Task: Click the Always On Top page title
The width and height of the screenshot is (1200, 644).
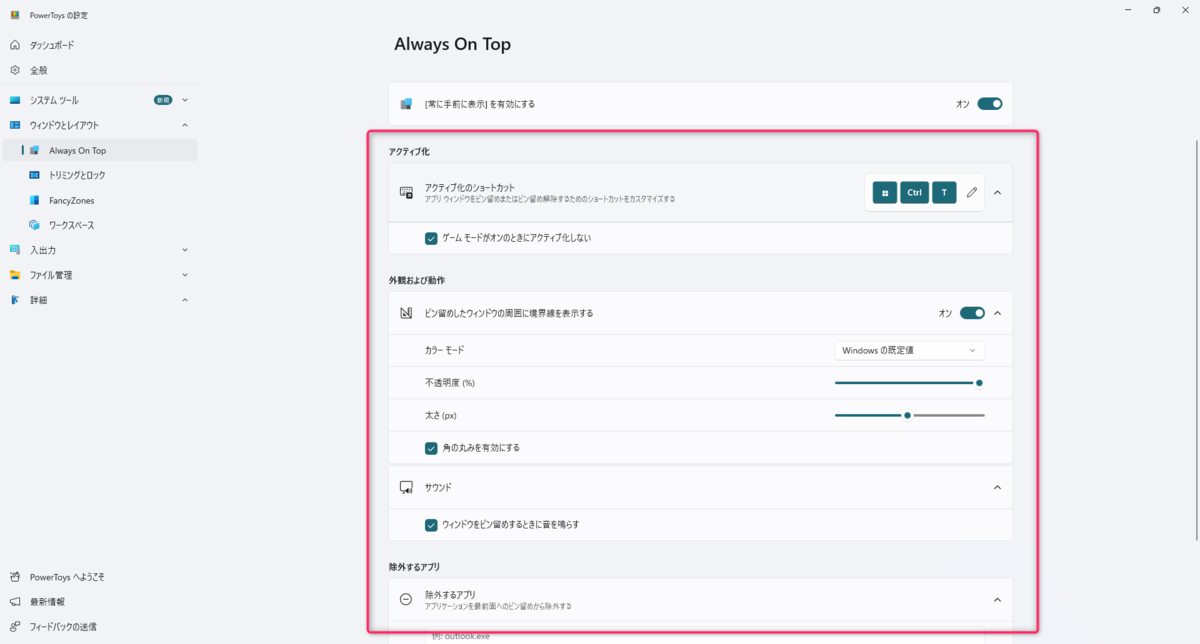Action: [453, 44]
